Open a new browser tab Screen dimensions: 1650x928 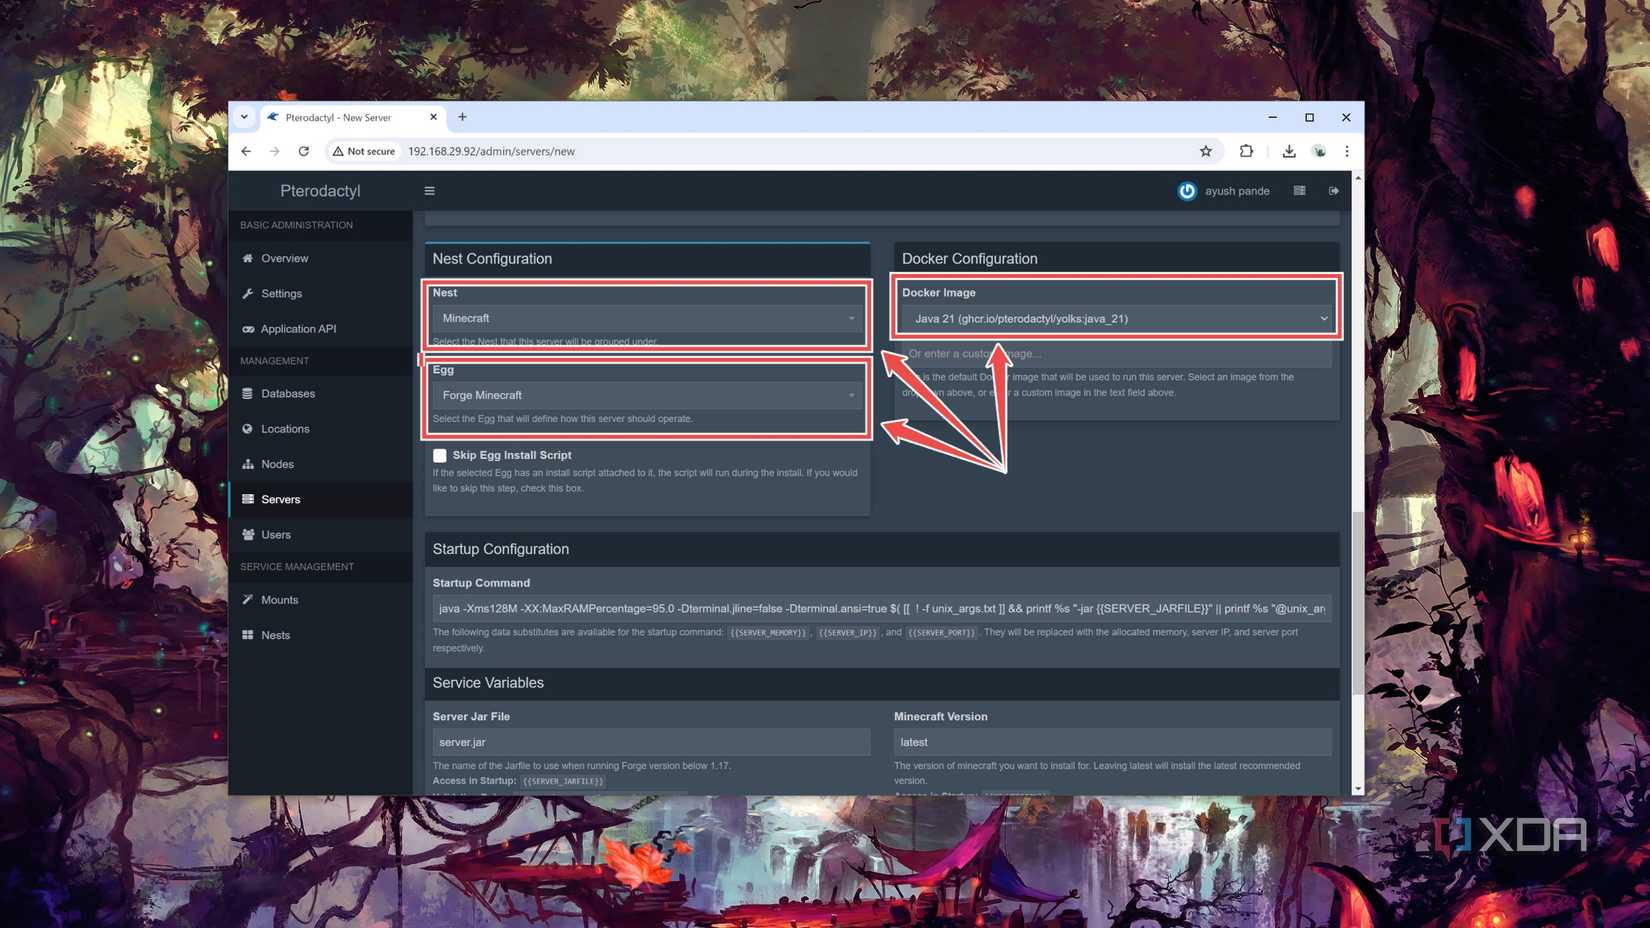coord(462,117)
